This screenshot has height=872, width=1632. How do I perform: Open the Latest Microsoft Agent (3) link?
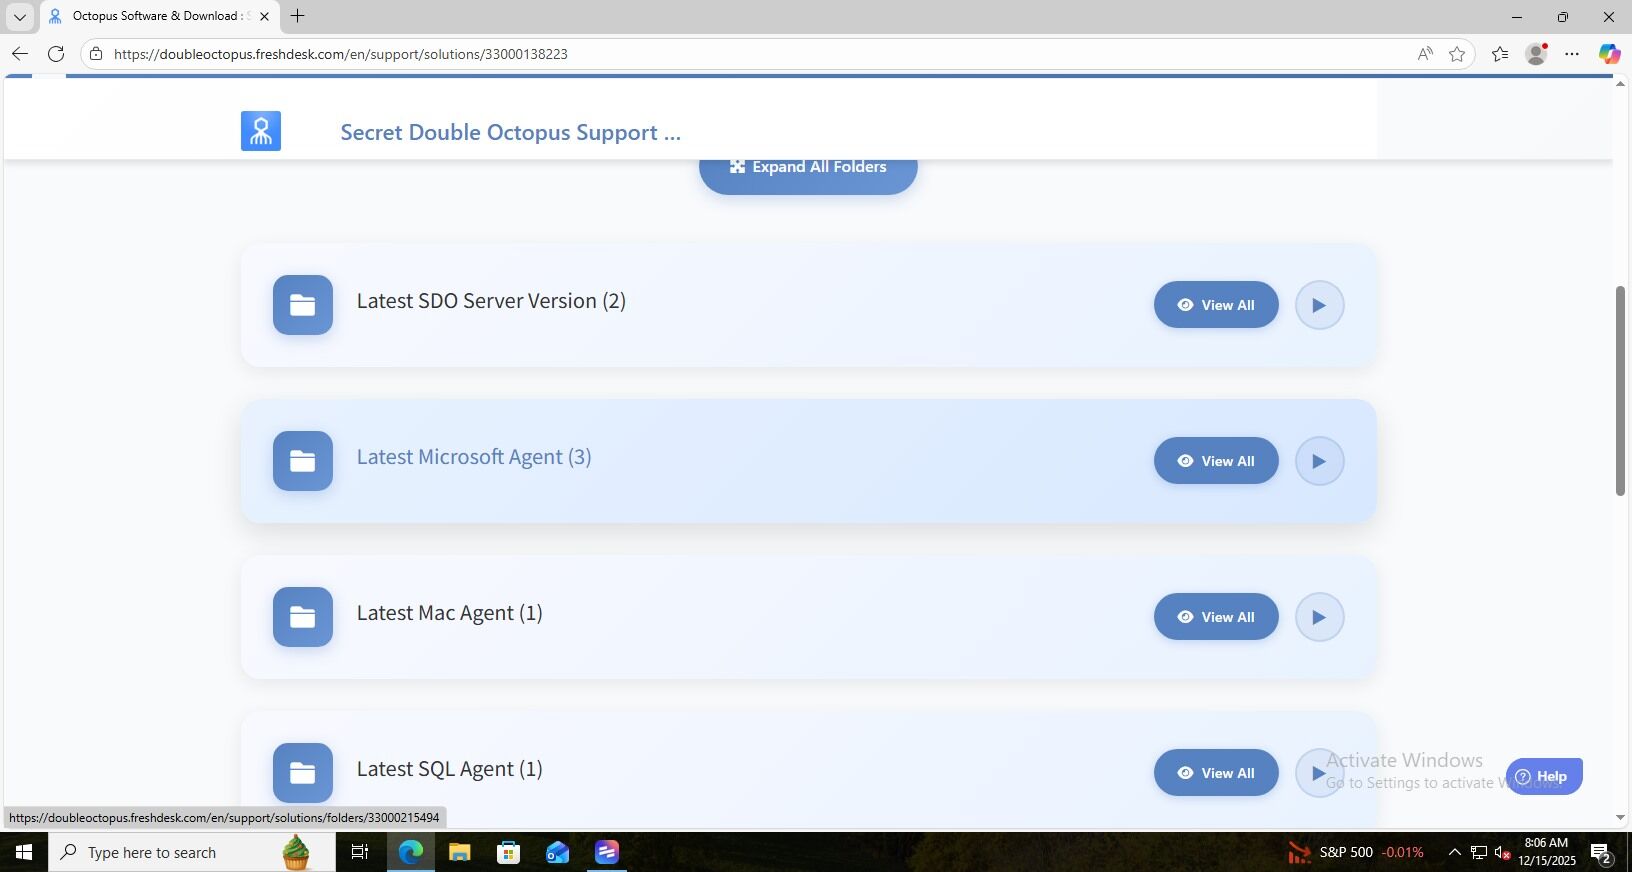474,457
